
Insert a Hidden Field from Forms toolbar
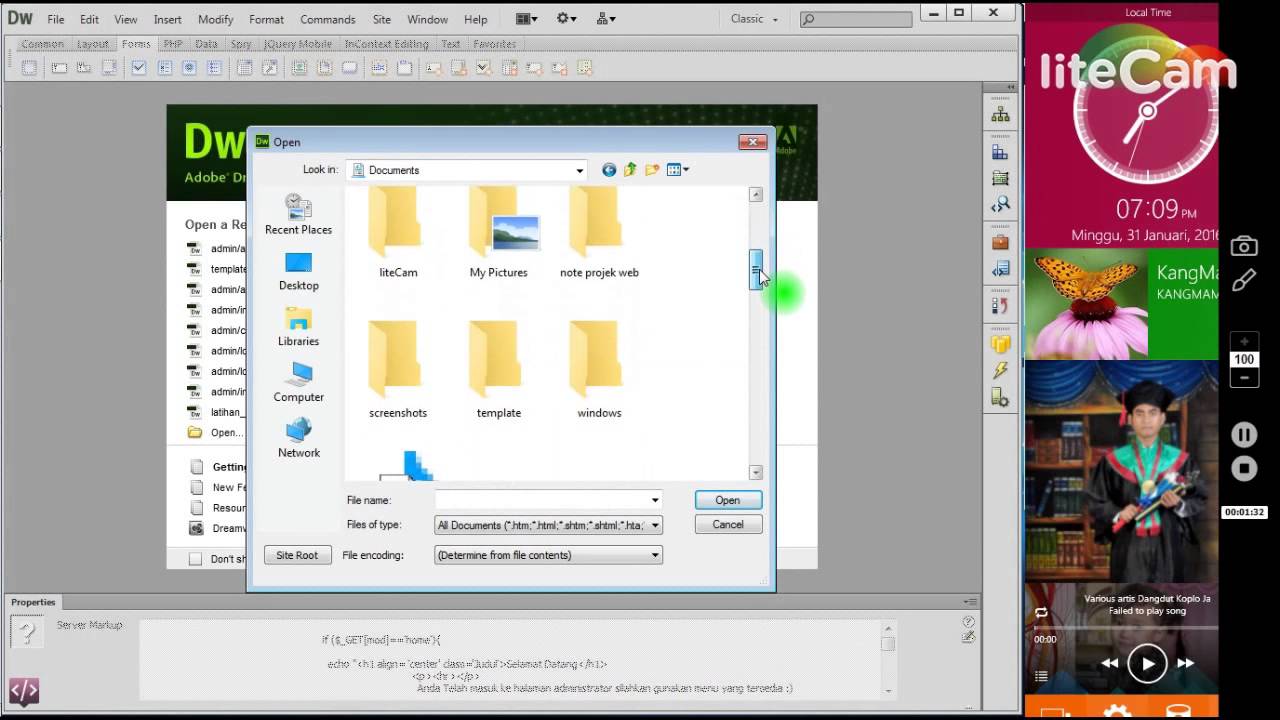84,68
